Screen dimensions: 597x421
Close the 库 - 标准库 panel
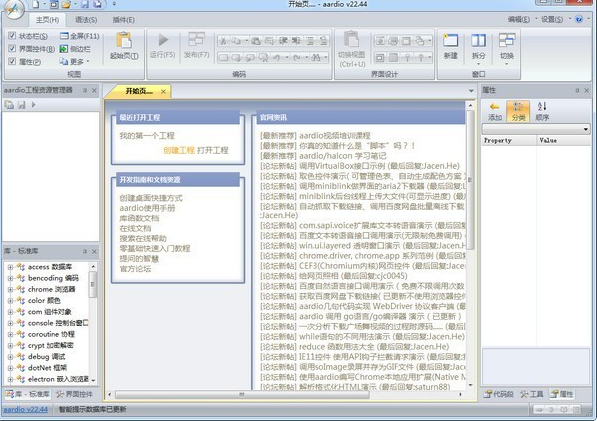point(94,251)
